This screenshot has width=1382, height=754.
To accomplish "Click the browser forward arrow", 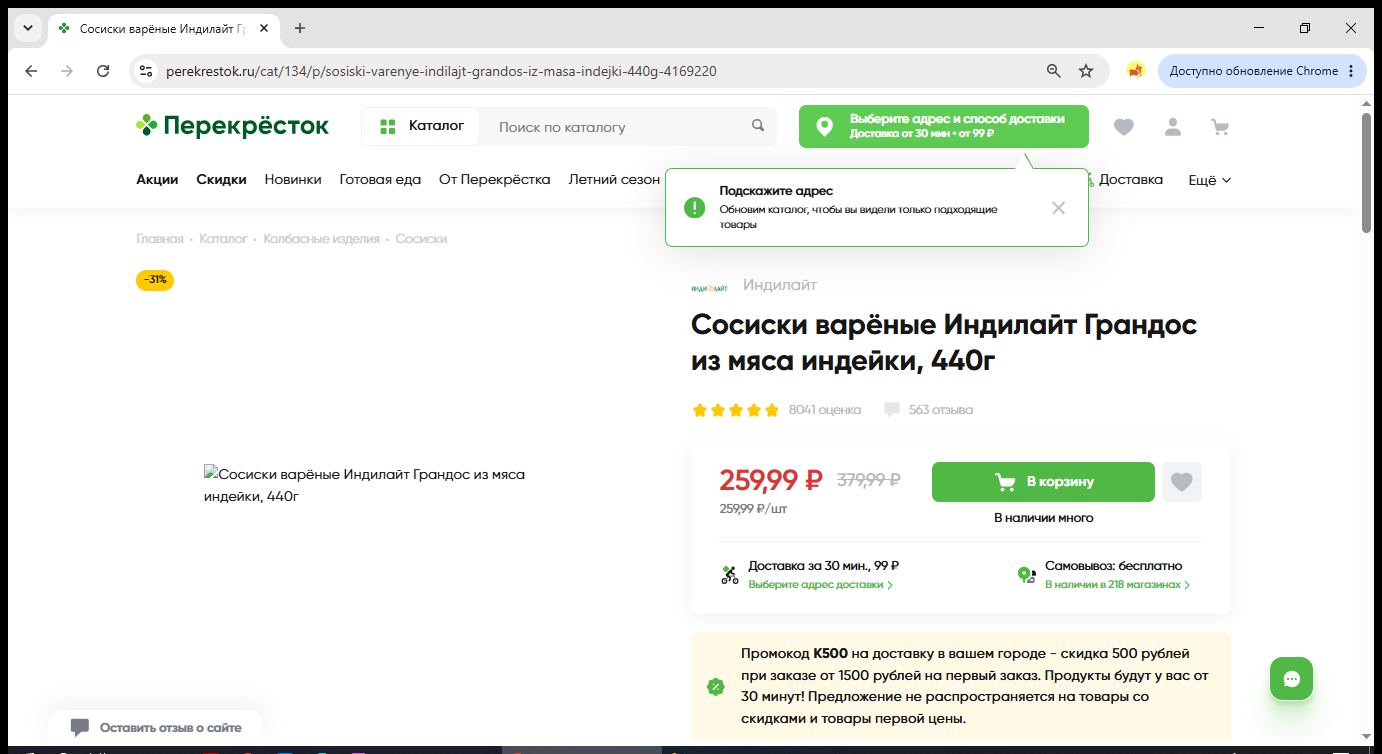I will [x=67, y=71].
